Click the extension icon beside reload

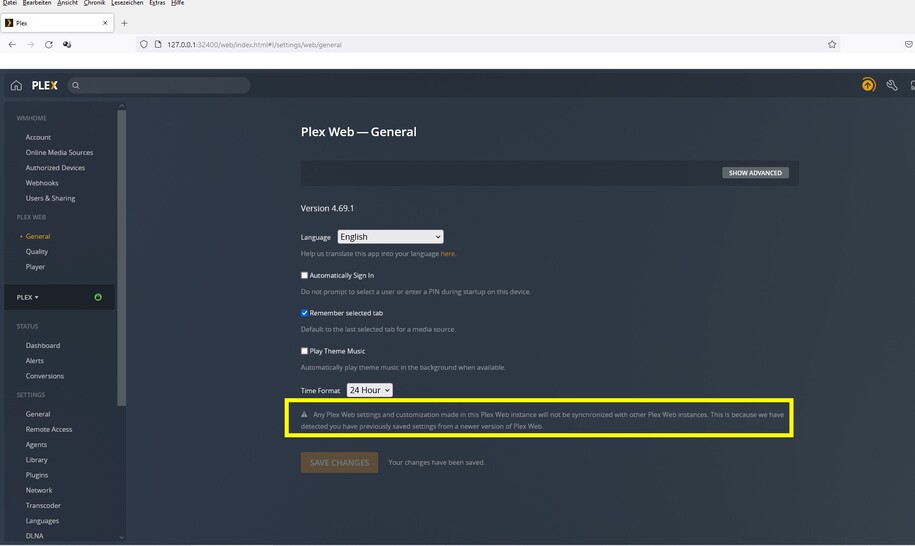[67, 44]
